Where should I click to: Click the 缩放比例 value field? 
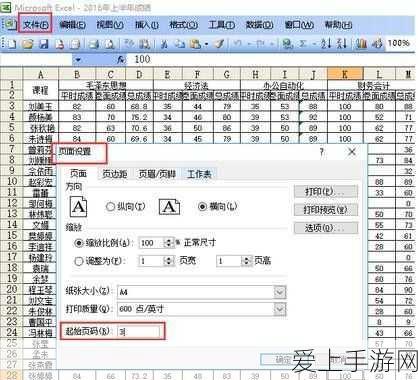click(152, 243)
